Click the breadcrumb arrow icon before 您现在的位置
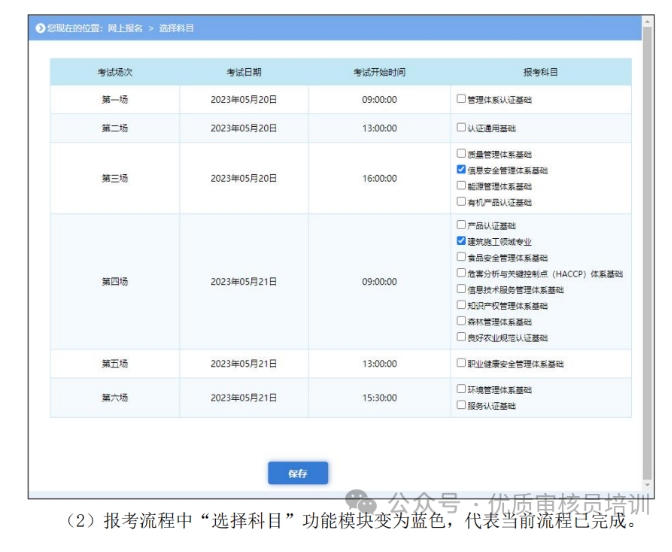 point(40,28)
